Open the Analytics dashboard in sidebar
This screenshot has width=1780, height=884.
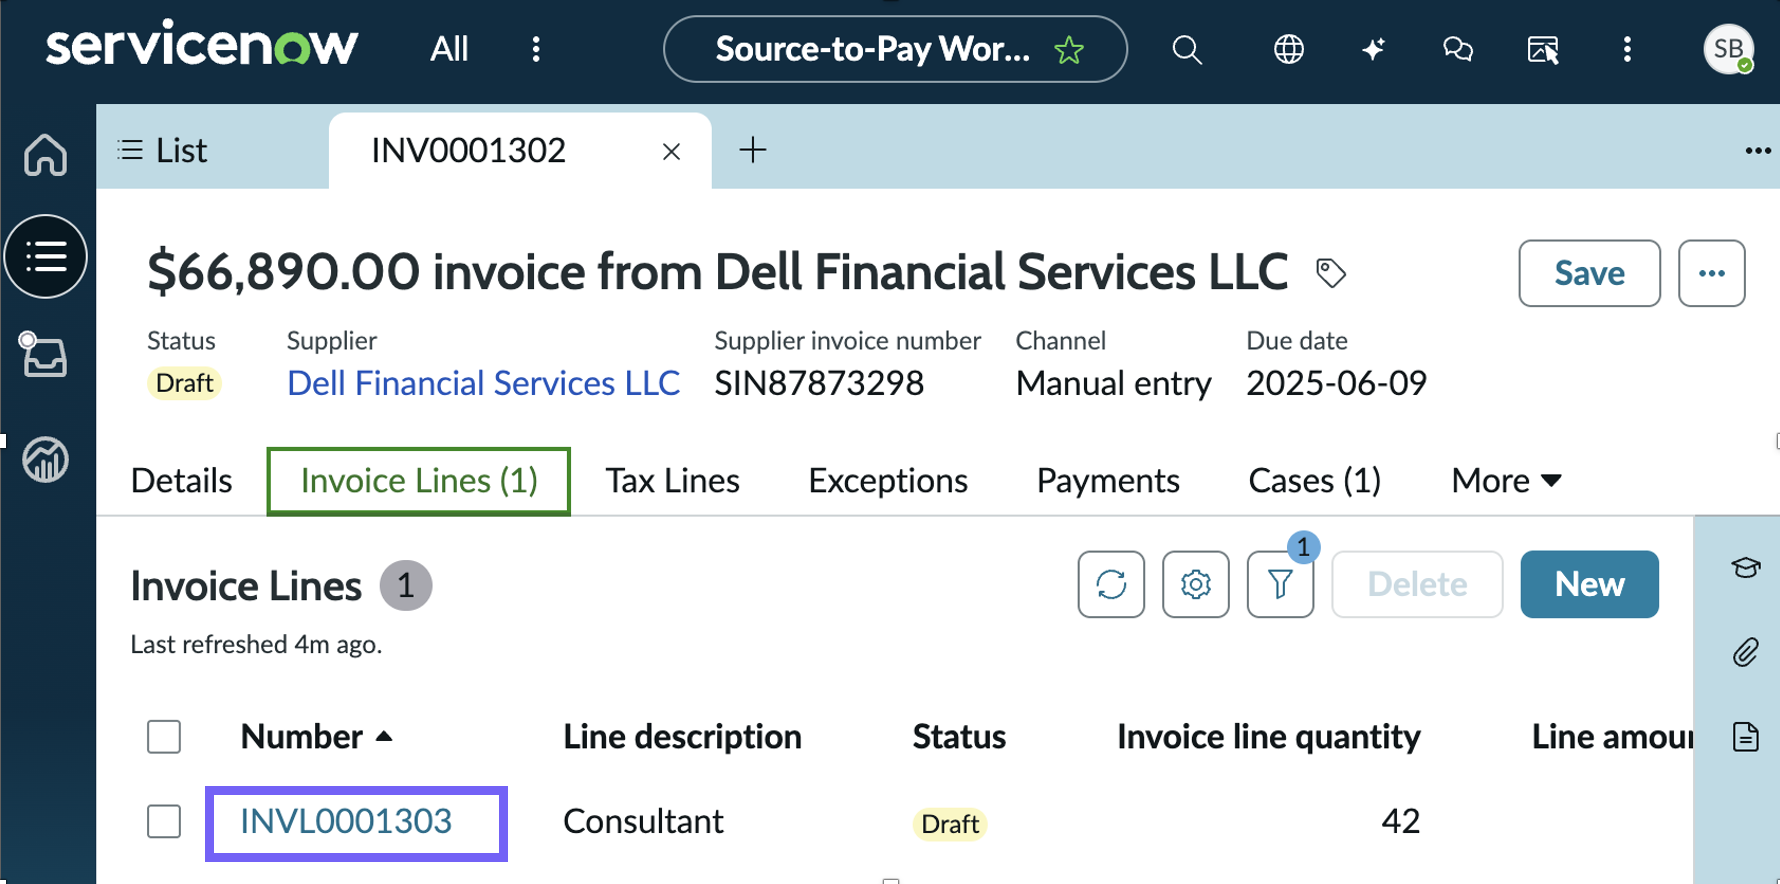[x=46, y=460]
